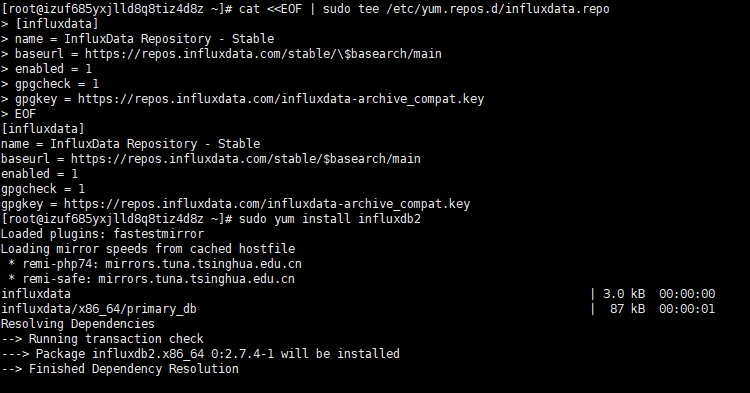Click the 'gpgcheck = 1' echoed output line
Screen dimensions: 750x393
tap(43, 189)
